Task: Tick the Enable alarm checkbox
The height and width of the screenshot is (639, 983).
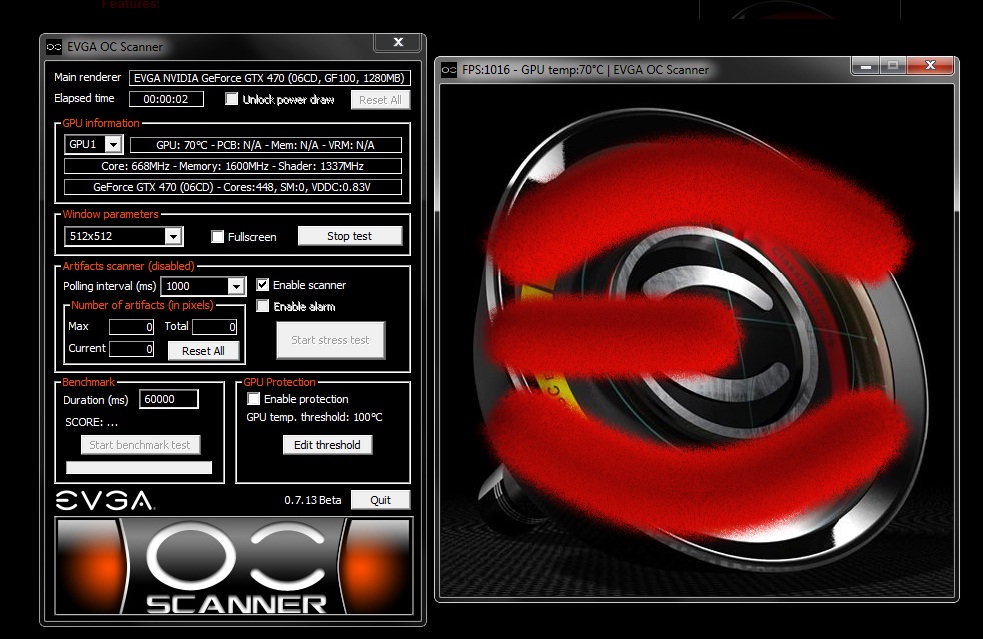Action: pos(263,306)
